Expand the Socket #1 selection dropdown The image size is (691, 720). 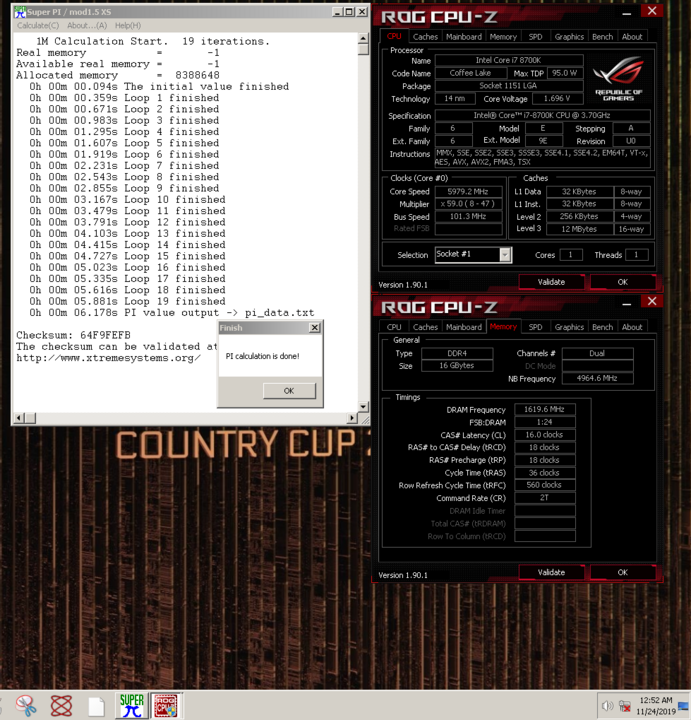pos(505,254)
